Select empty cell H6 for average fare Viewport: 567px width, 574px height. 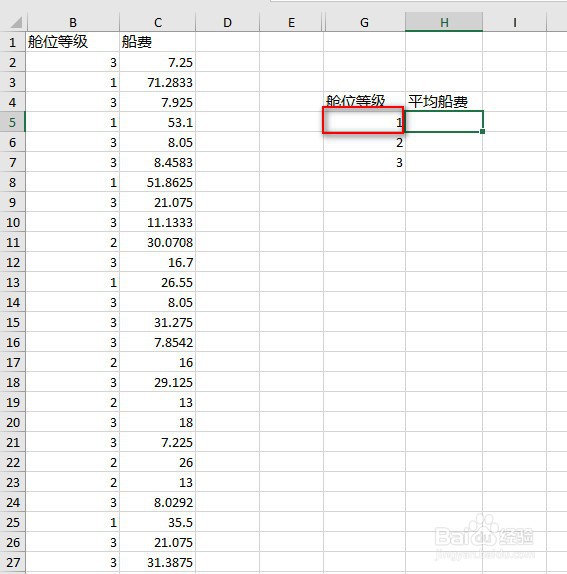click(x=444, y=142)
